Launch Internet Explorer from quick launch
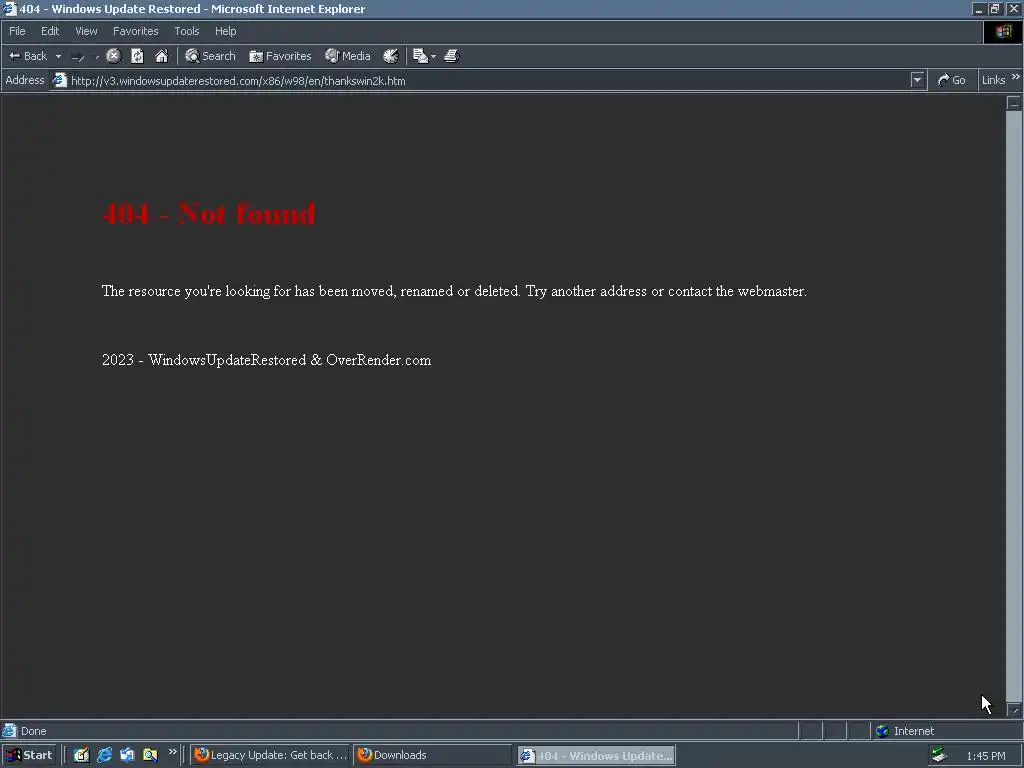Viewport: 1024px width, 768px height. [x=104, y=755]
